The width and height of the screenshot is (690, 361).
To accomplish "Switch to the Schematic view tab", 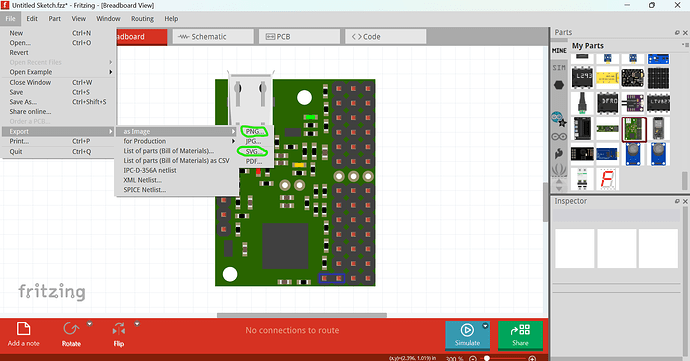I will tap(213, 37).
